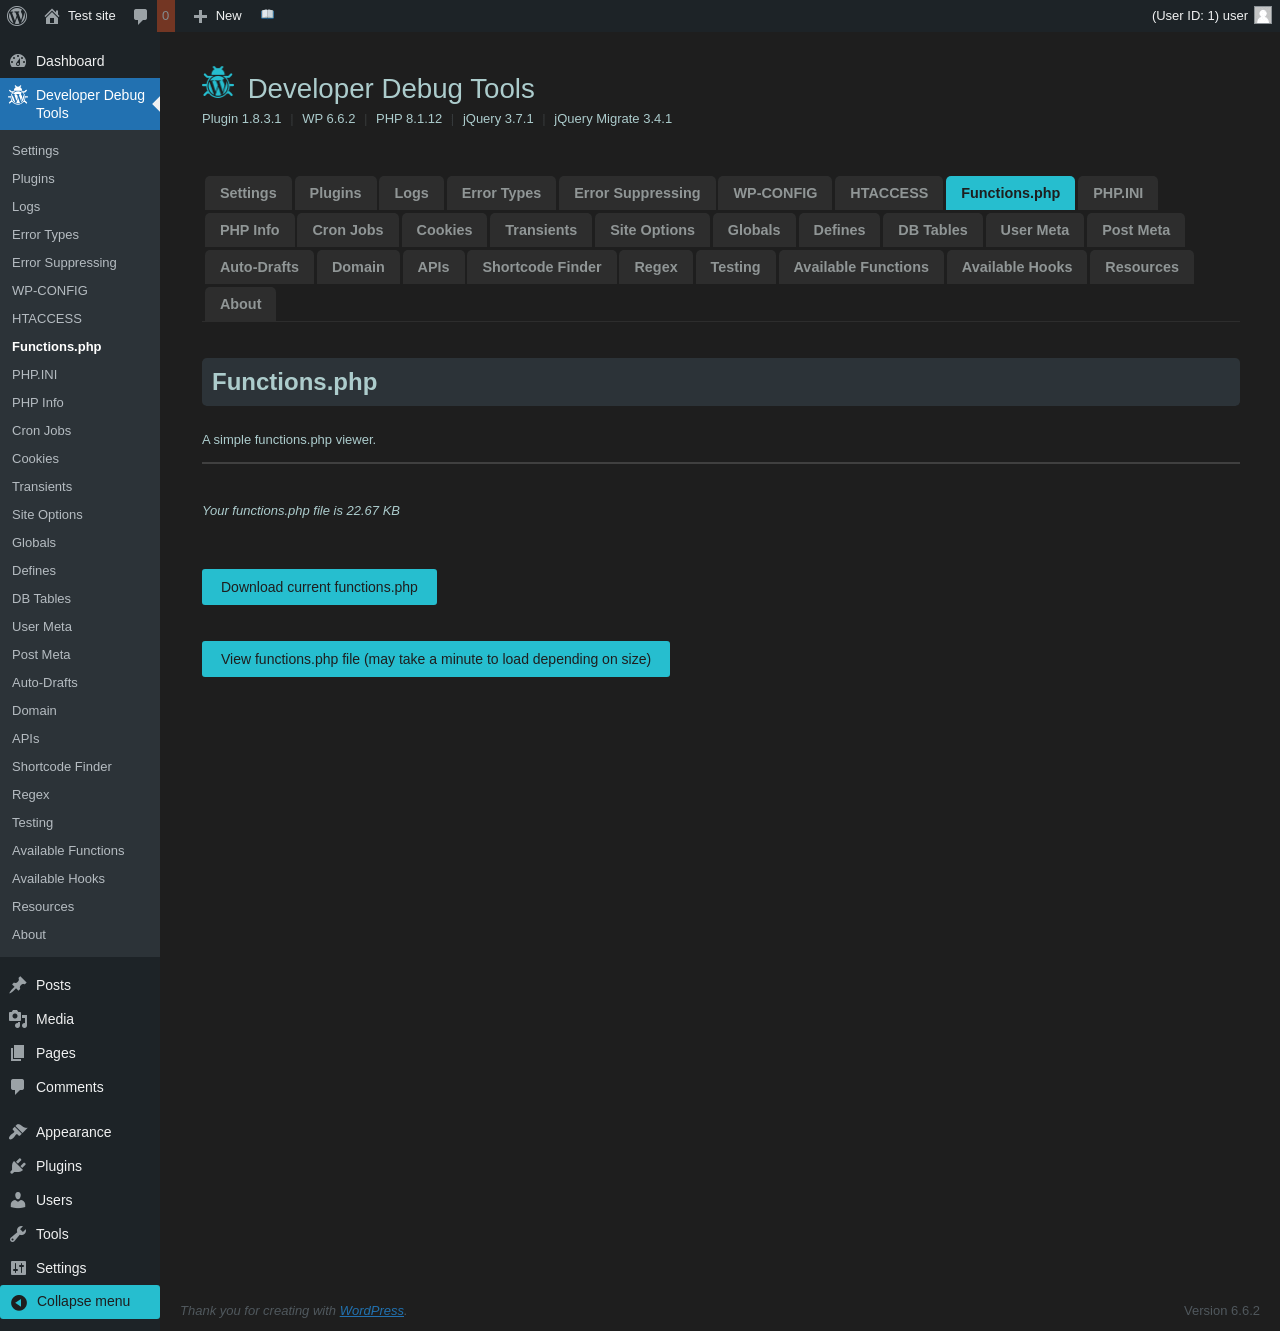Click the book icon in admin bar

pos(267,15)
